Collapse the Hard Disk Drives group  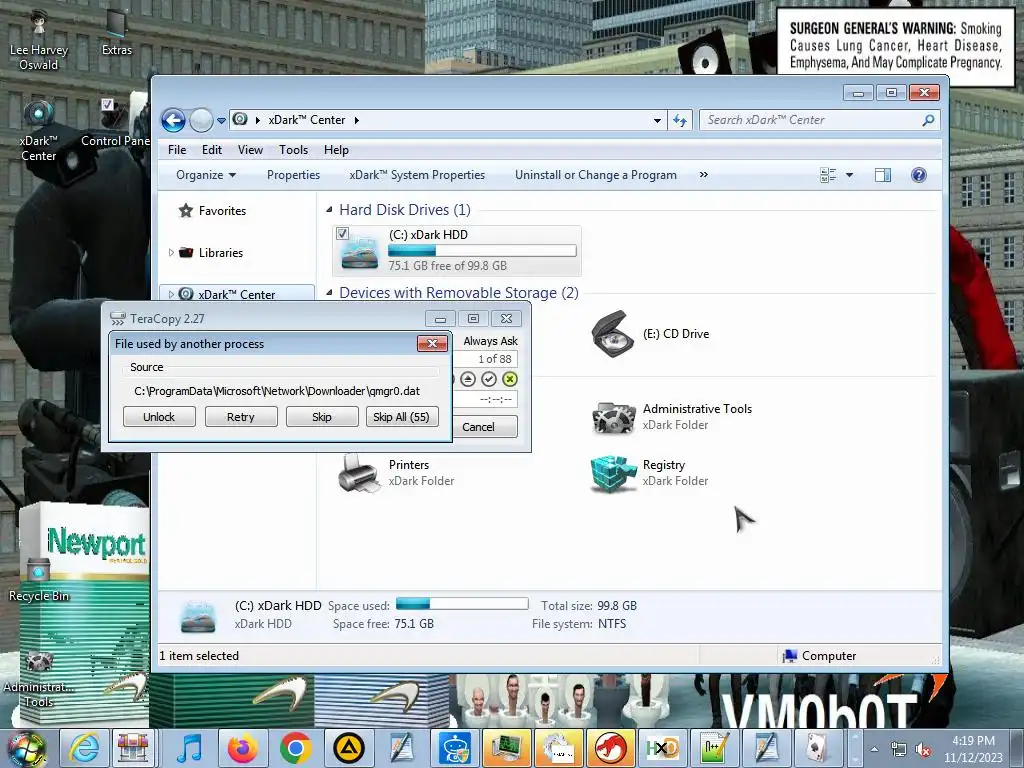point(329,210)
